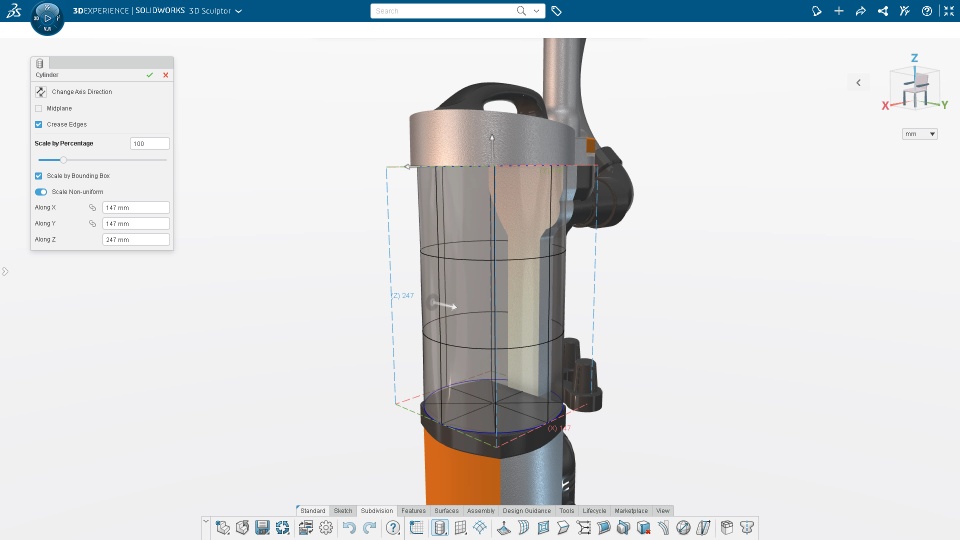960x540 pixels.
Task: Adjust the Scale by Percentage slider
Action: click(x=63, y=160)
